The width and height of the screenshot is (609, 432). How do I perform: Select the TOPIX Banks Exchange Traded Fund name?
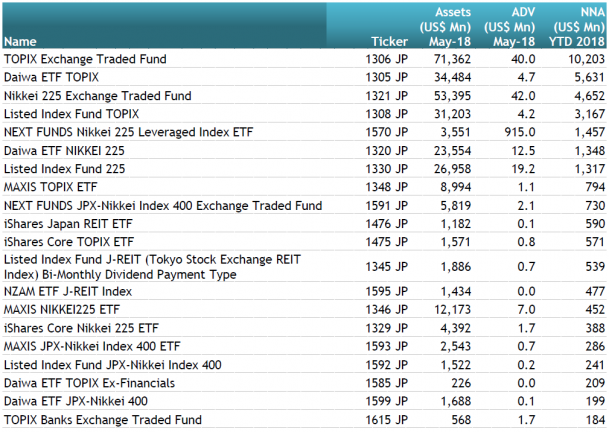click(102, 419)
